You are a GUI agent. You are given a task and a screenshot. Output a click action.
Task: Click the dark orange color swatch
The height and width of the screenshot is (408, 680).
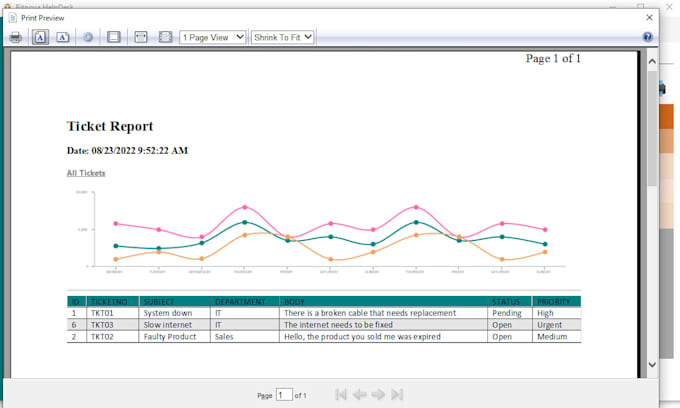coord(667,116)
